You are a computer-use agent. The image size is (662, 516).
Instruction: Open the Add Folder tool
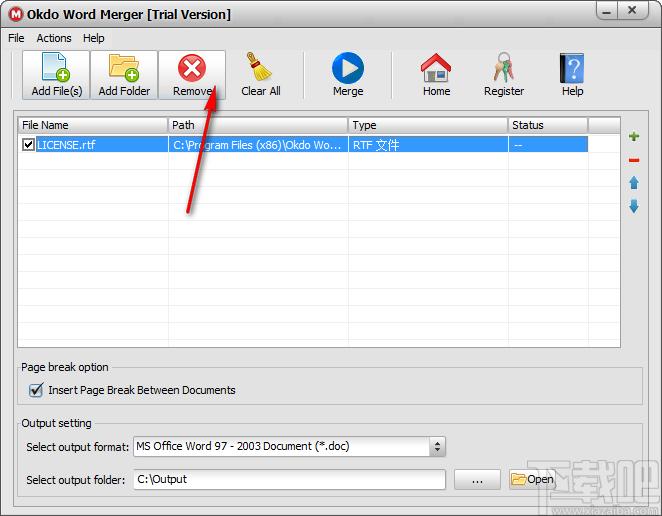click(x=124, y=75)
